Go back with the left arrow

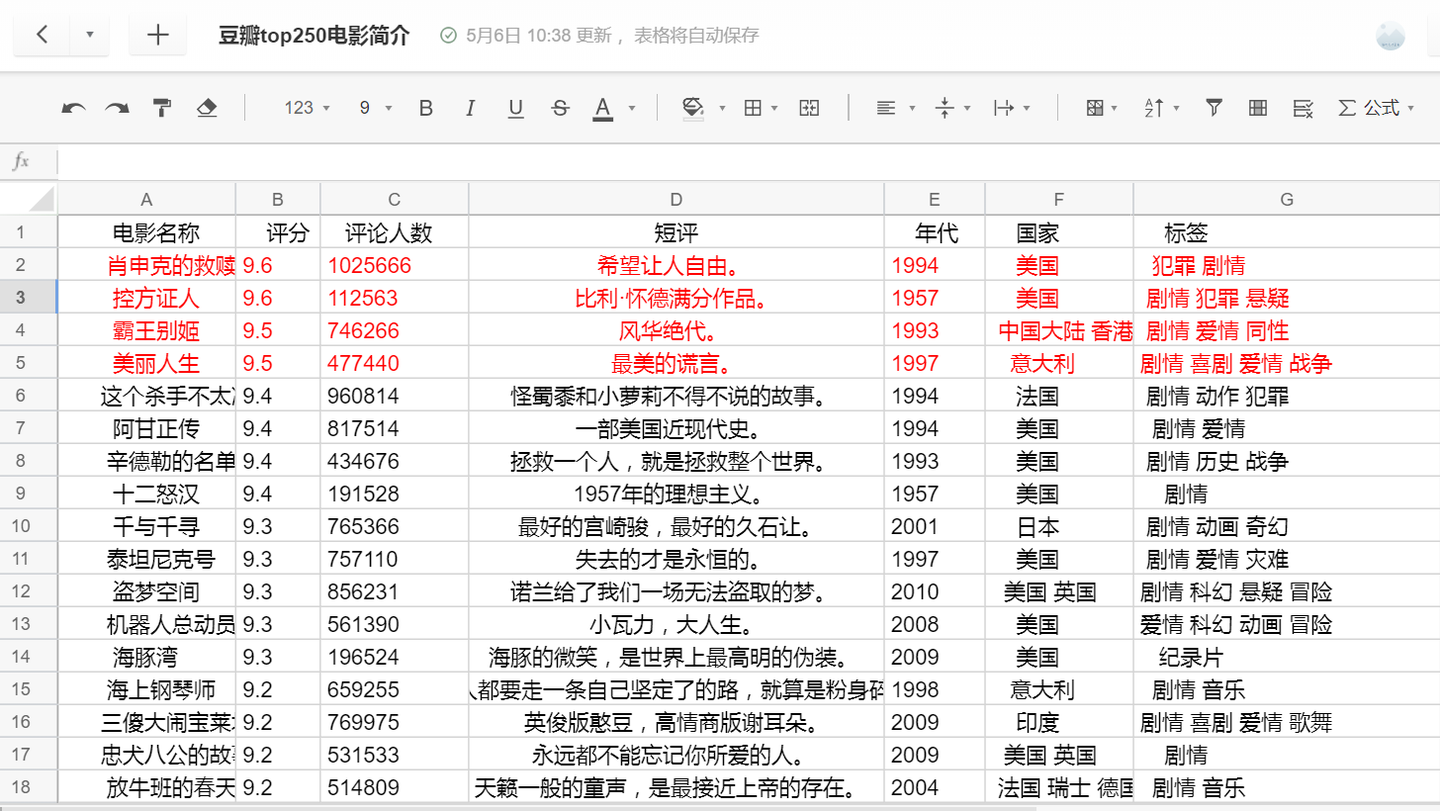(42, 35)
